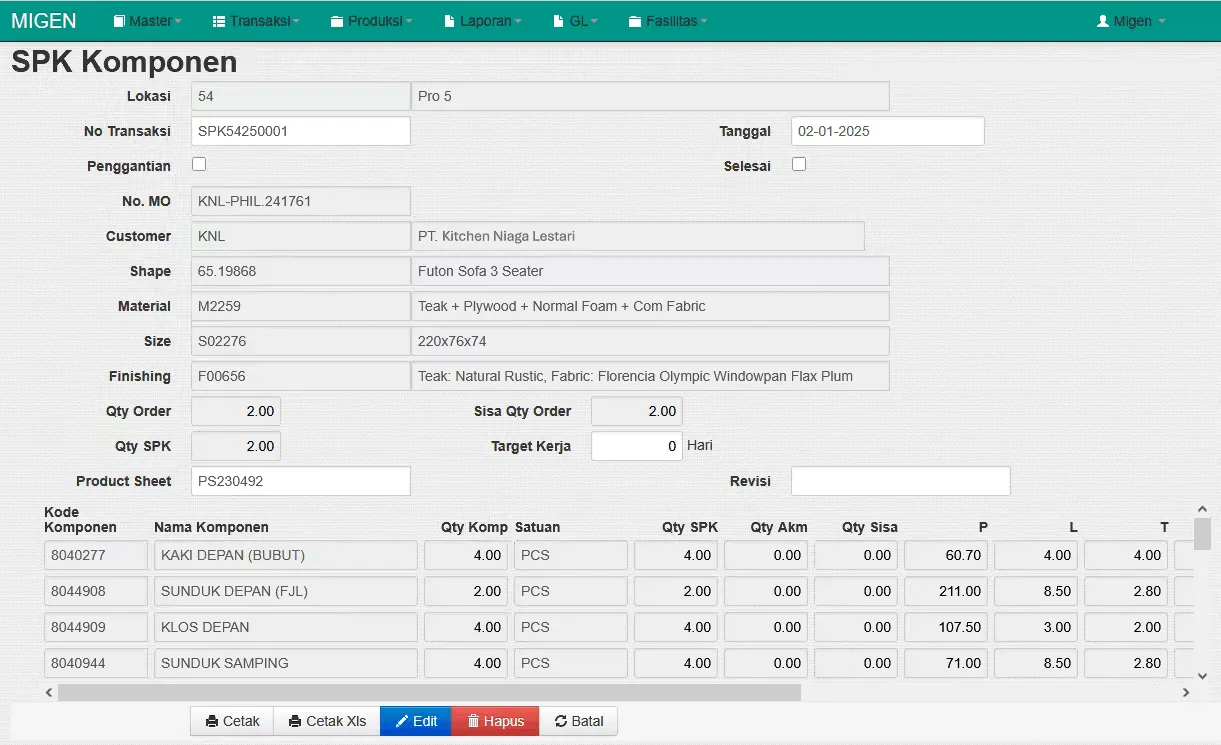Tick the Selesai checkbox
1221x745 pixels.
pos(799,164)
